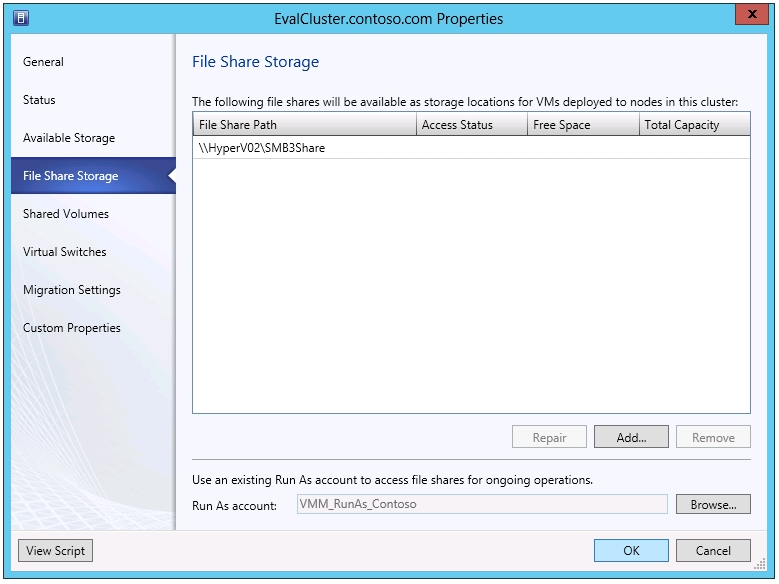Image resolution: width=779 pixels, height=584 pixels.
Task: Open the Available Storage page
Action: point(69,138)
